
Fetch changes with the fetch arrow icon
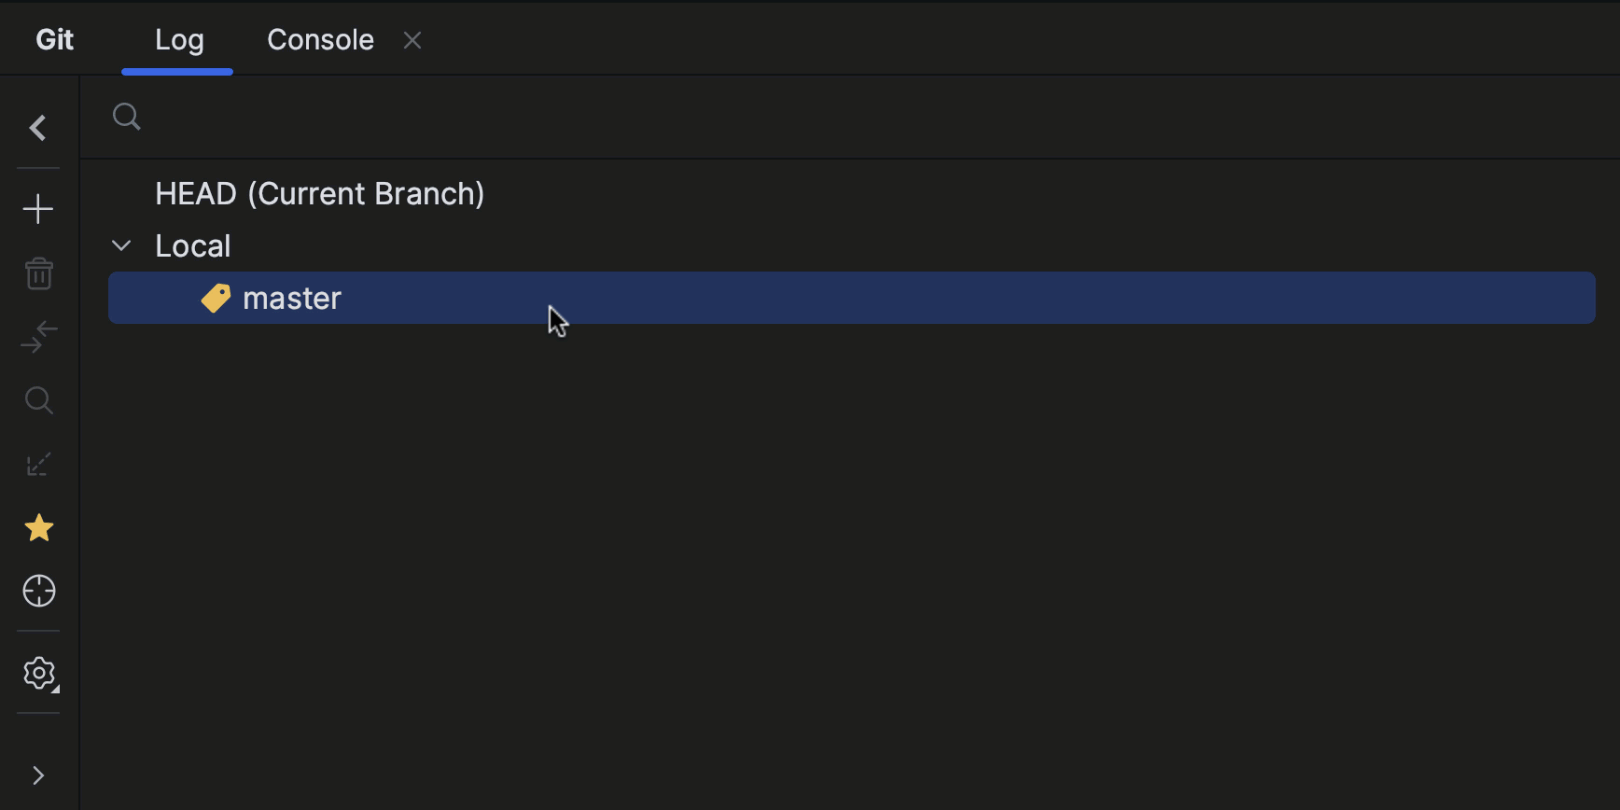(38, 337)
